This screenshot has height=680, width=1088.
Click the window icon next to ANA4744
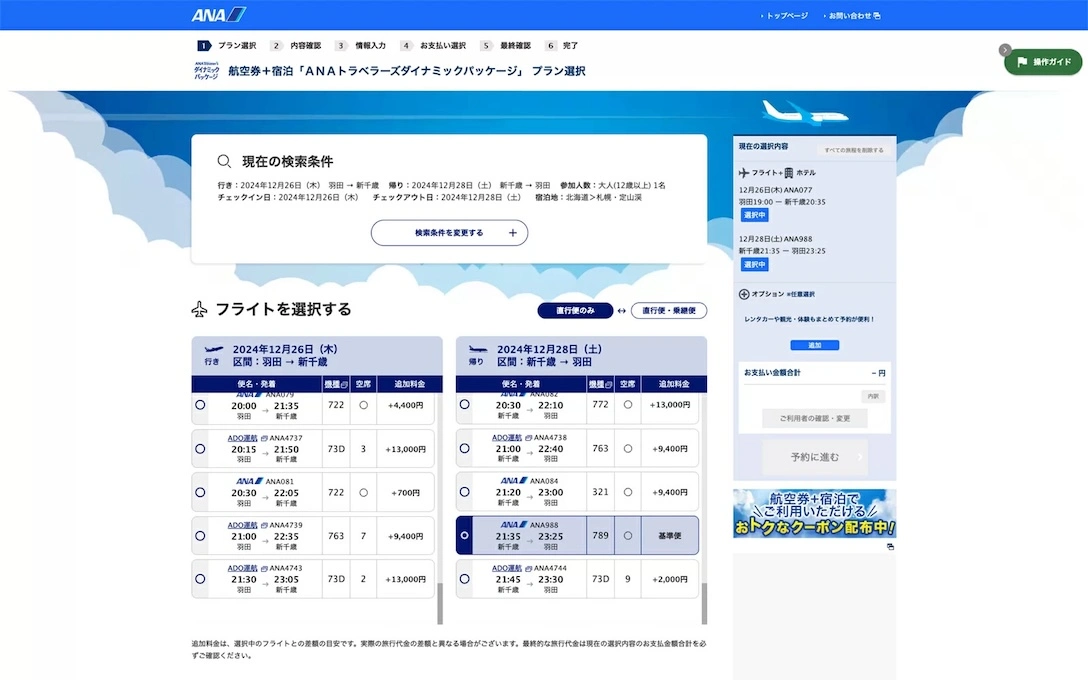(x=528, y=568)
